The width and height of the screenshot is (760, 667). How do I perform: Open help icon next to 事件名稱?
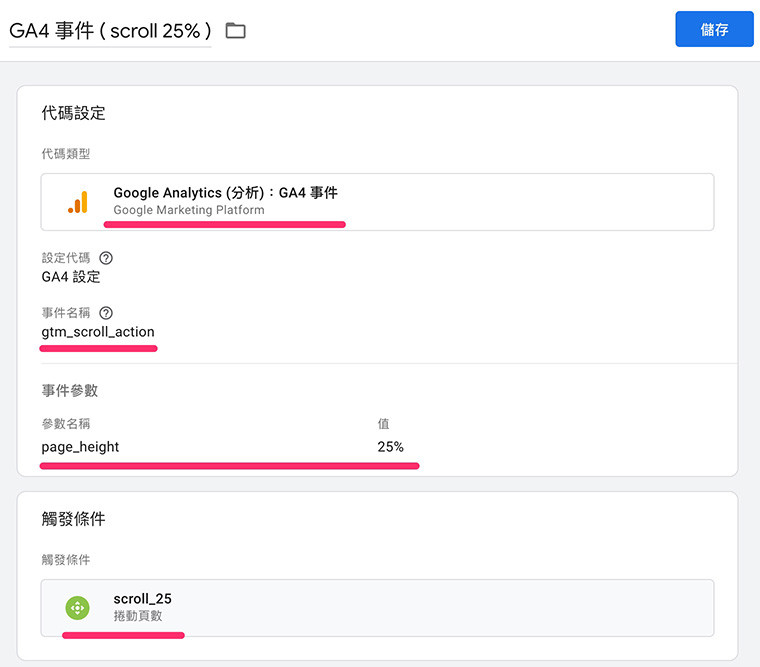point(107,313)
